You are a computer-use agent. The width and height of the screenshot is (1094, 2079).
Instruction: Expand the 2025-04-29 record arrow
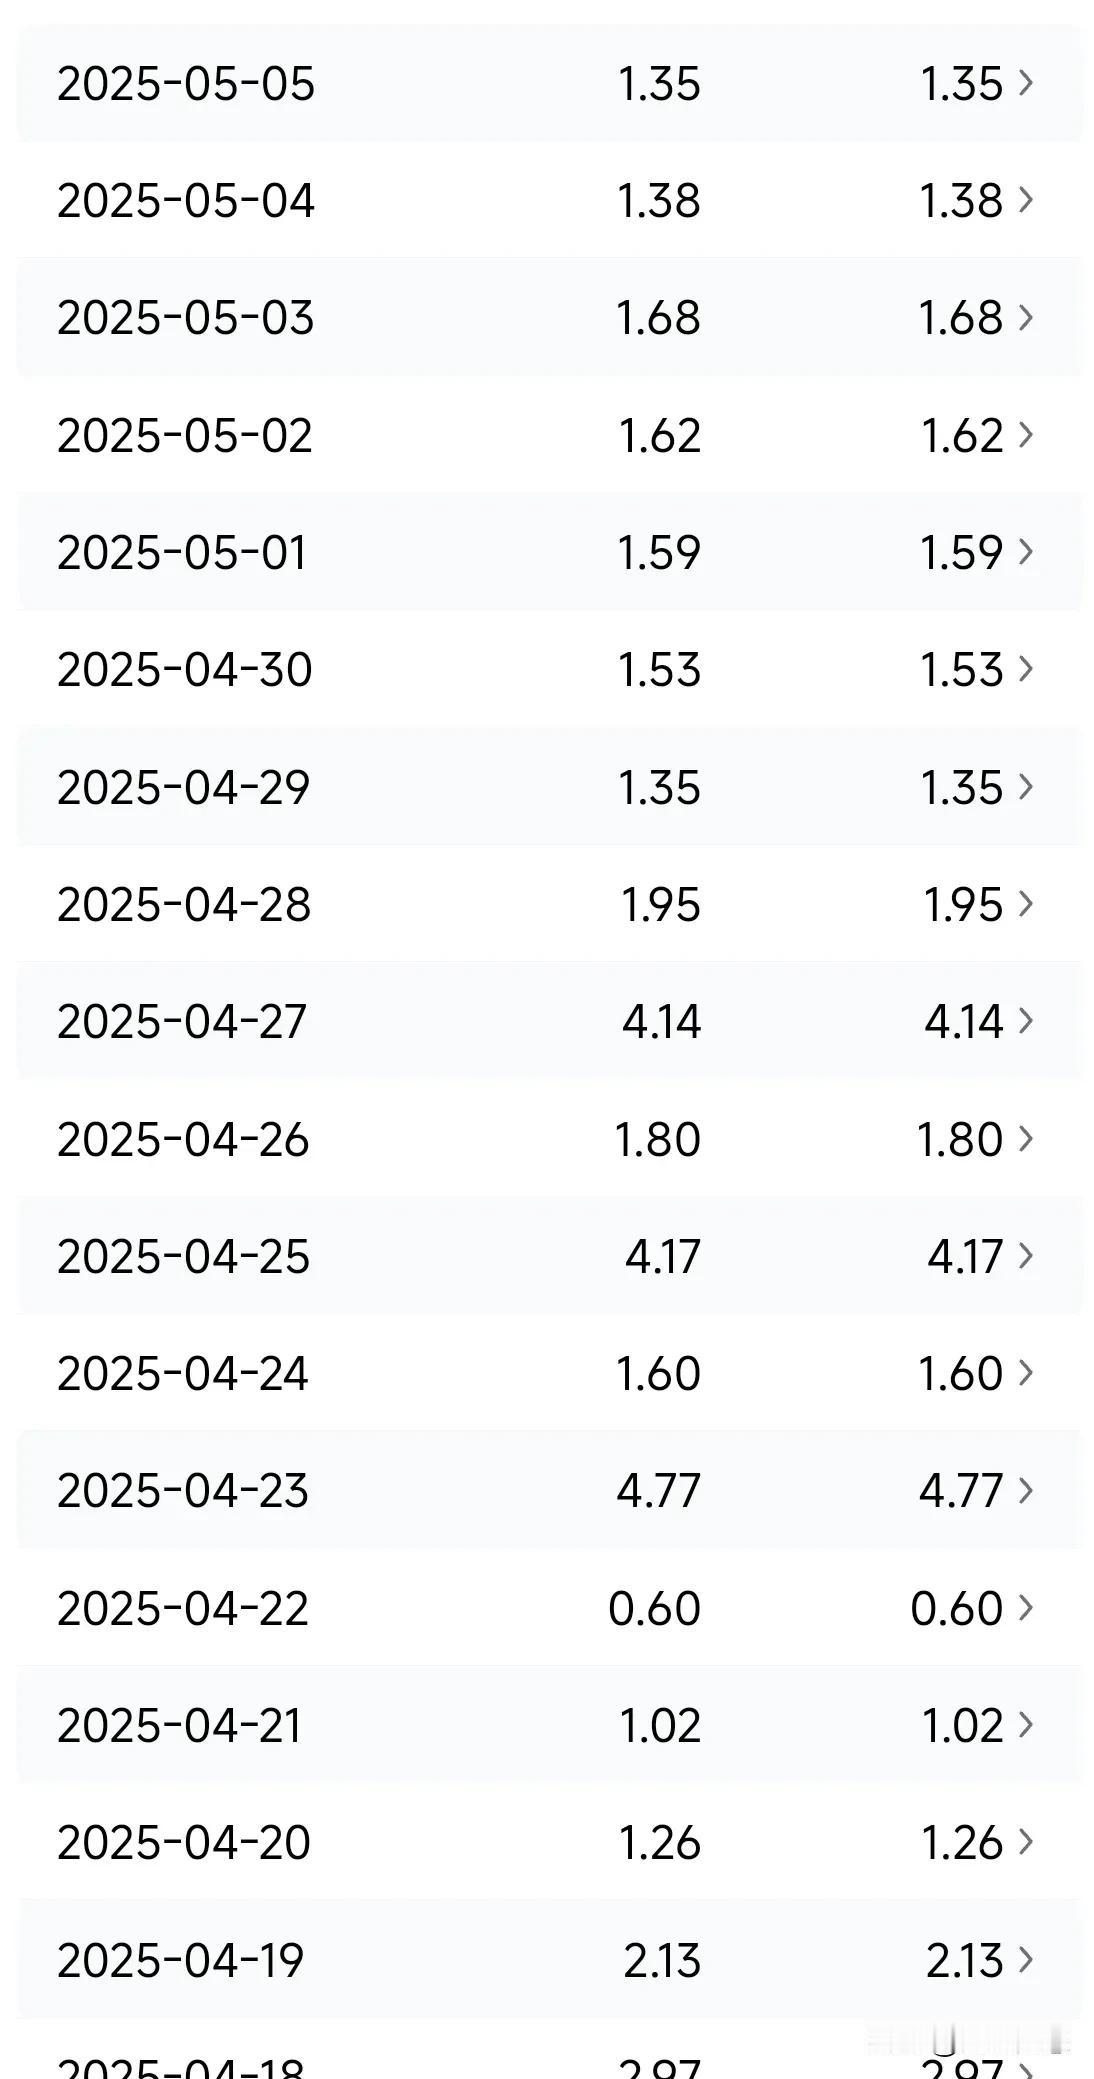click(1025, 787)
